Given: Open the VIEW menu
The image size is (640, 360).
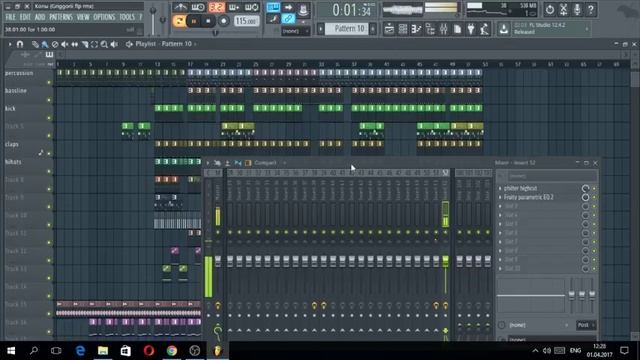Looking at the screenshot, I should (x=83, y=17).
